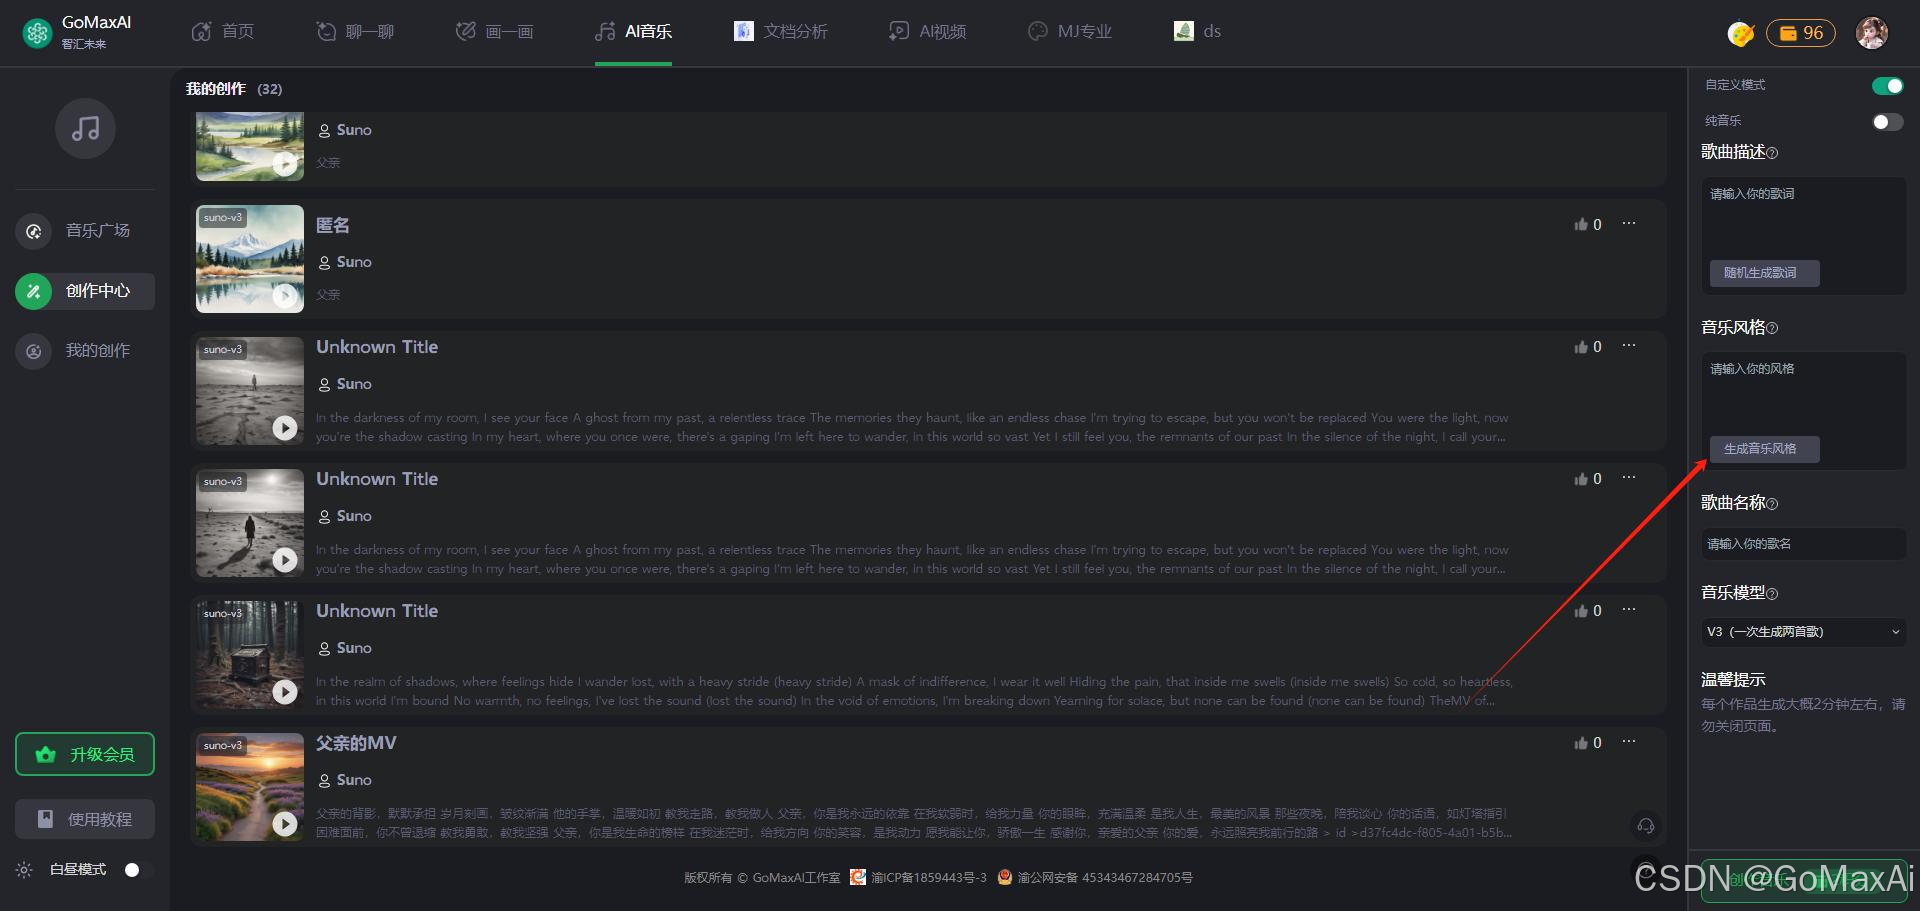Screen dimensions: 1920x911
Task: Select 创作中心 in the sidebar
Action: (85, 291)
